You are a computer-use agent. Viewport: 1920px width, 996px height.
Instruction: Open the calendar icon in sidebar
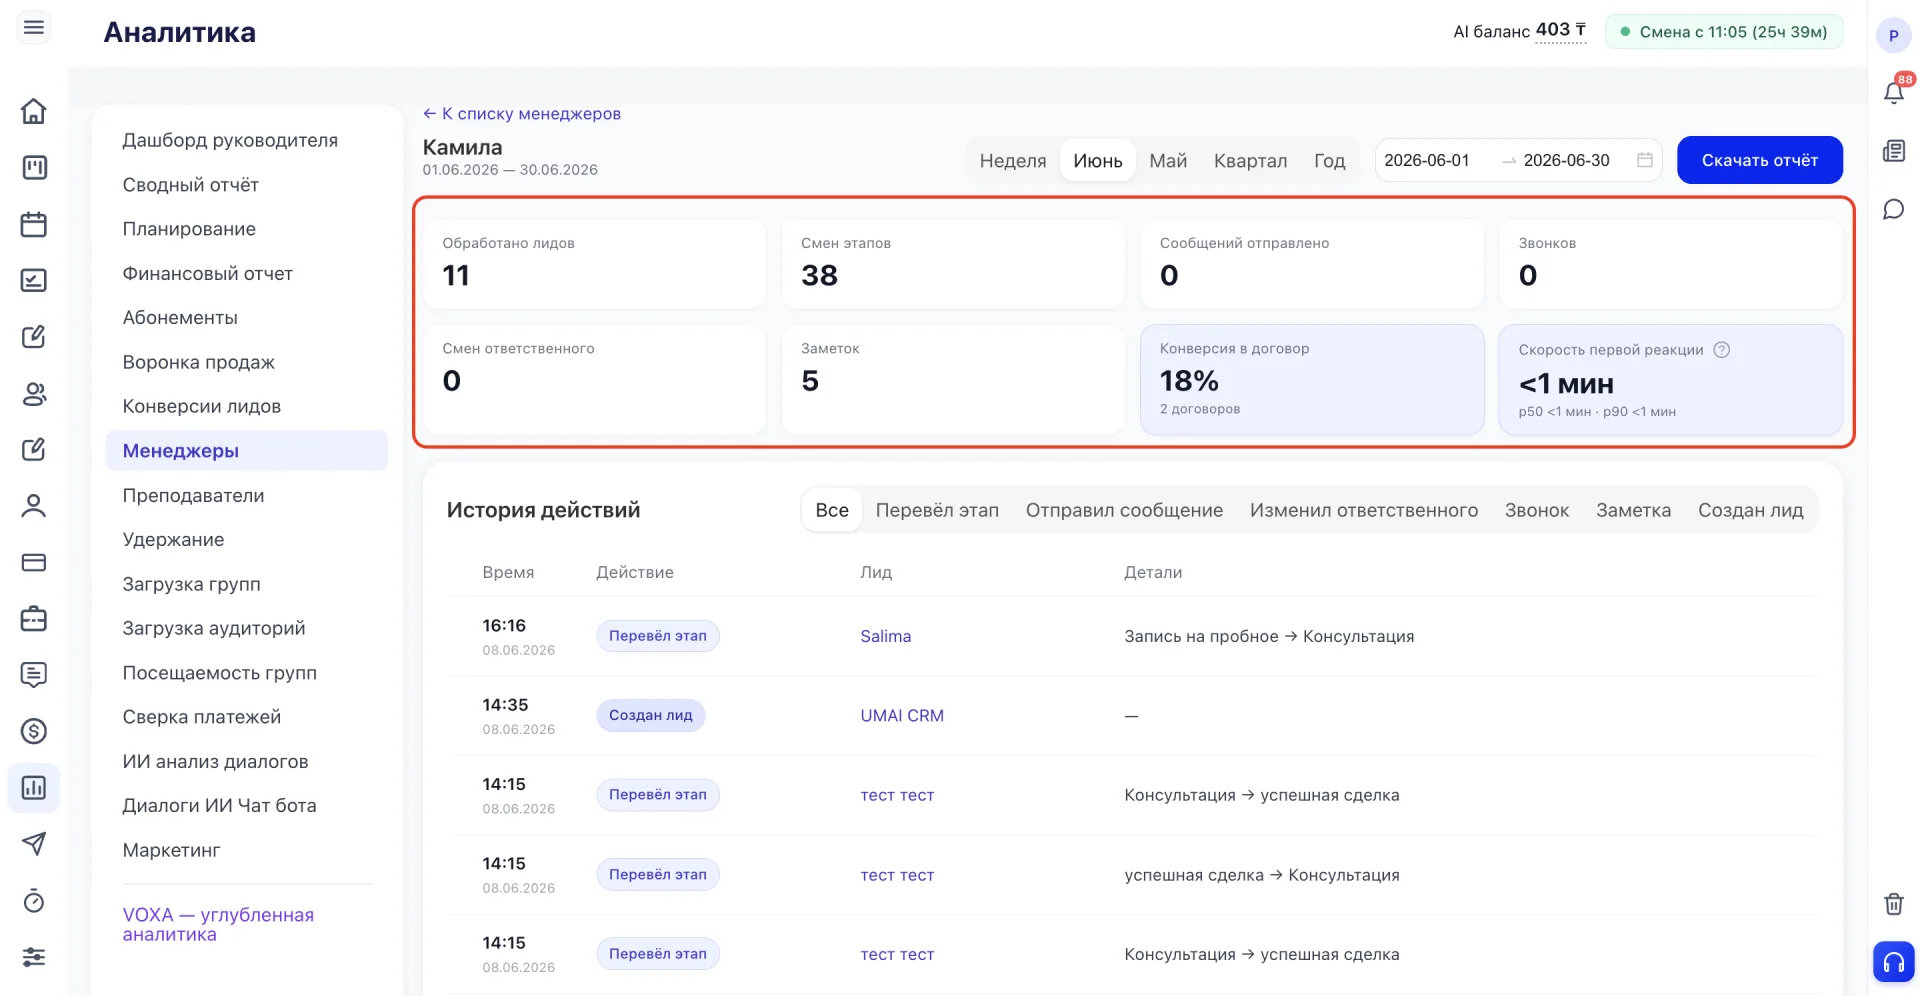[34, 224]
